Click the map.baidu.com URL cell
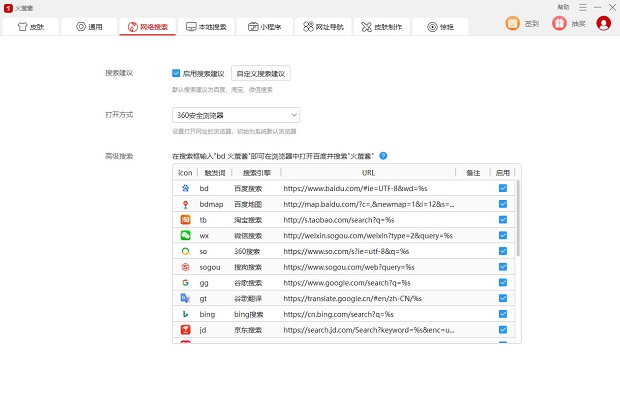Screen dimensions: 620x393 [369, 204]
